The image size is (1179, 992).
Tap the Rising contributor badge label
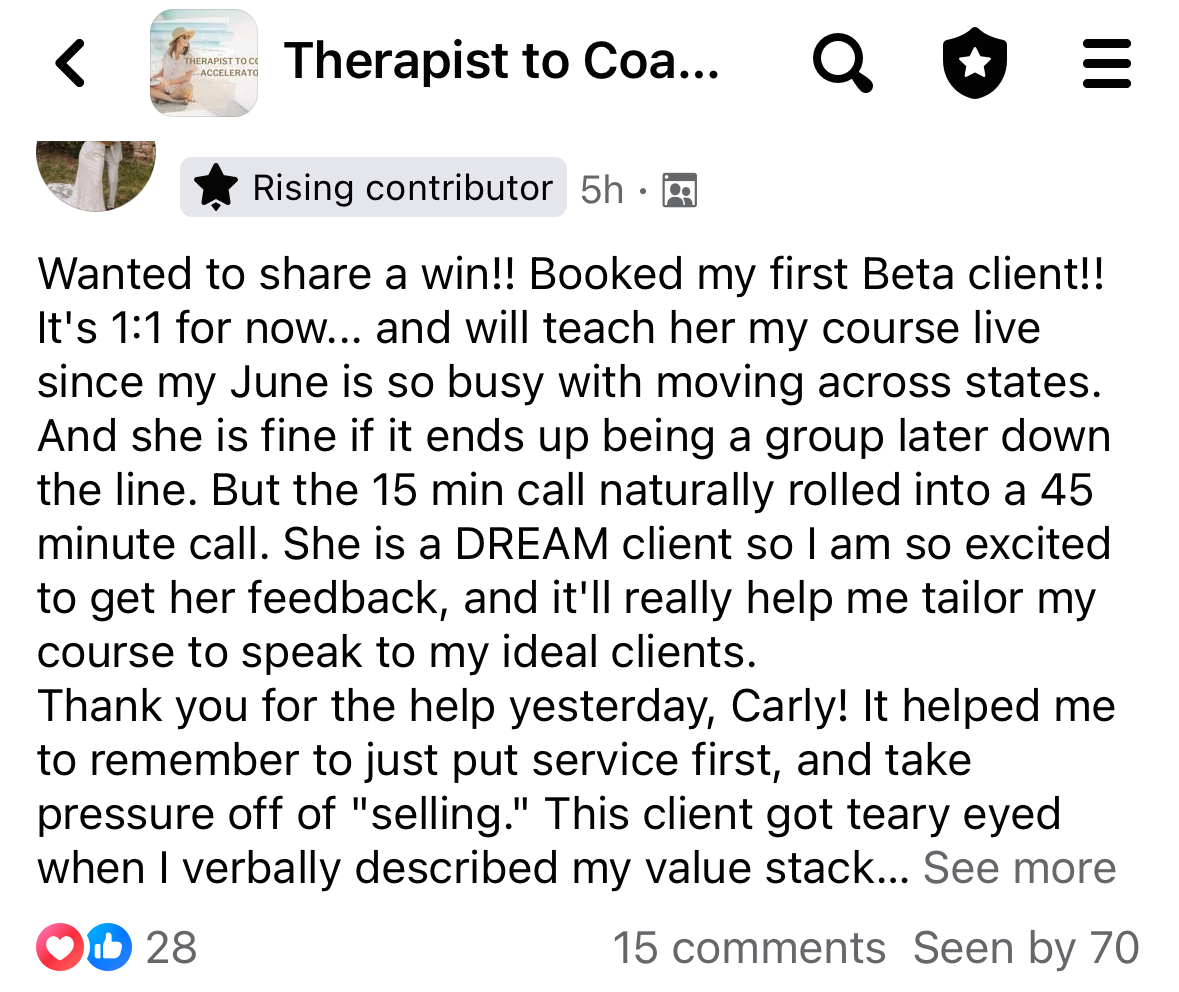pos(402,188)
